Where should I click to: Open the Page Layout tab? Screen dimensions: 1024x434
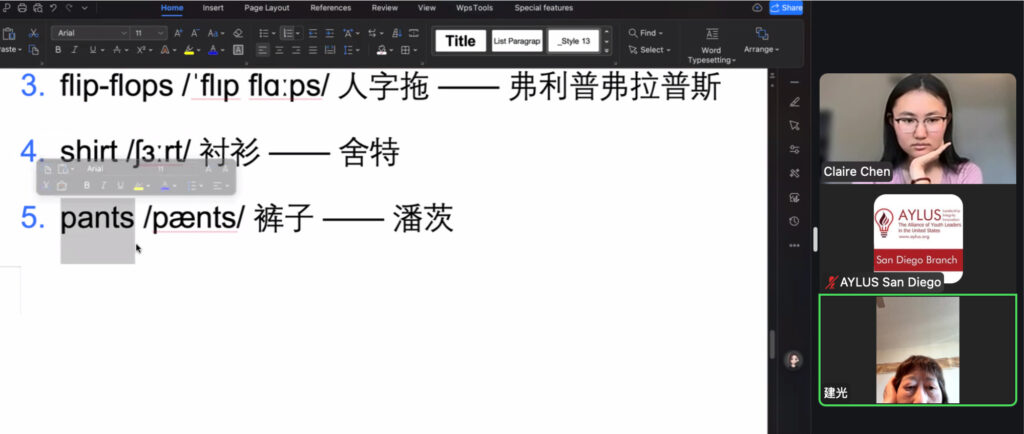(267, 8)
